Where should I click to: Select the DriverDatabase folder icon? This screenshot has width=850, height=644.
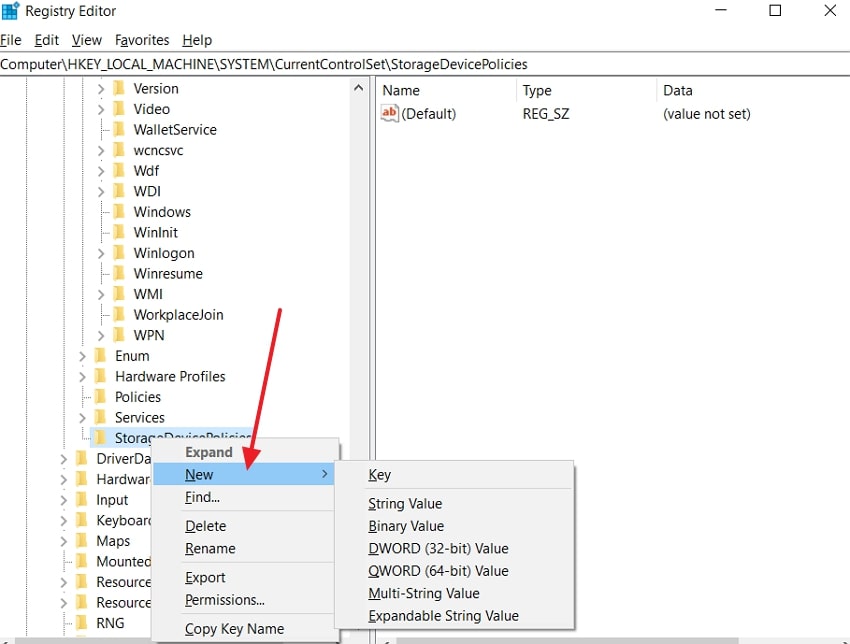(x=82, y=459)
